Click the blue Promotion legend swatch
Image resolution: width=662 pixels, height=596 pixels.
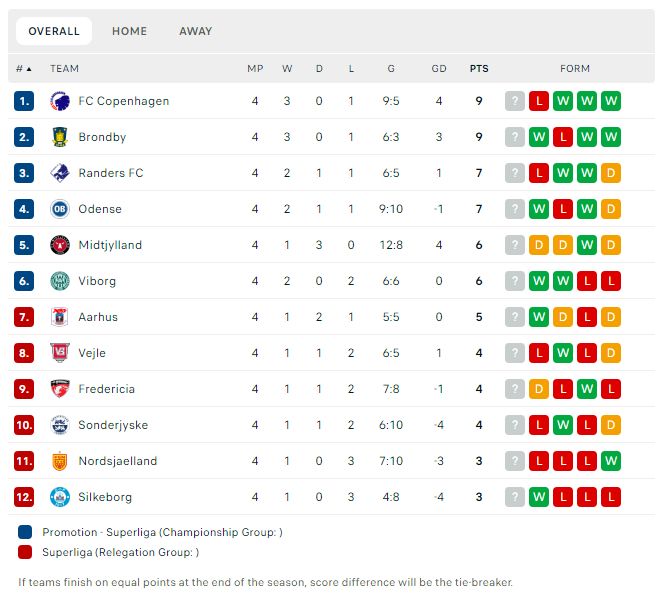click(x=25, y=532)
